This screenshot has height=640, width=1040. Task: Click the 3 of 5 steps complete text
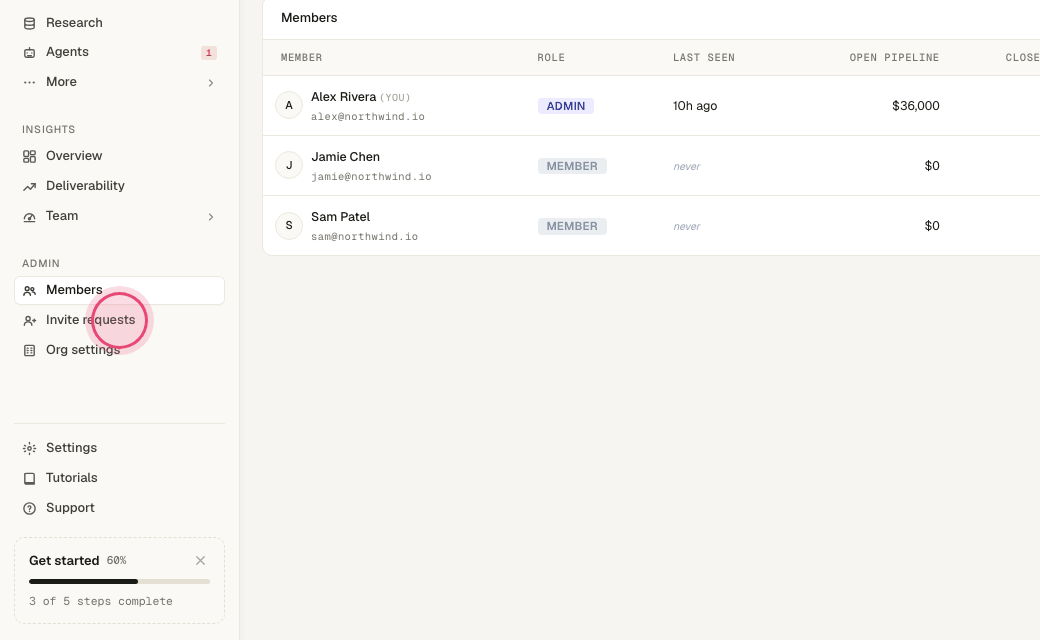coord(101,602)
